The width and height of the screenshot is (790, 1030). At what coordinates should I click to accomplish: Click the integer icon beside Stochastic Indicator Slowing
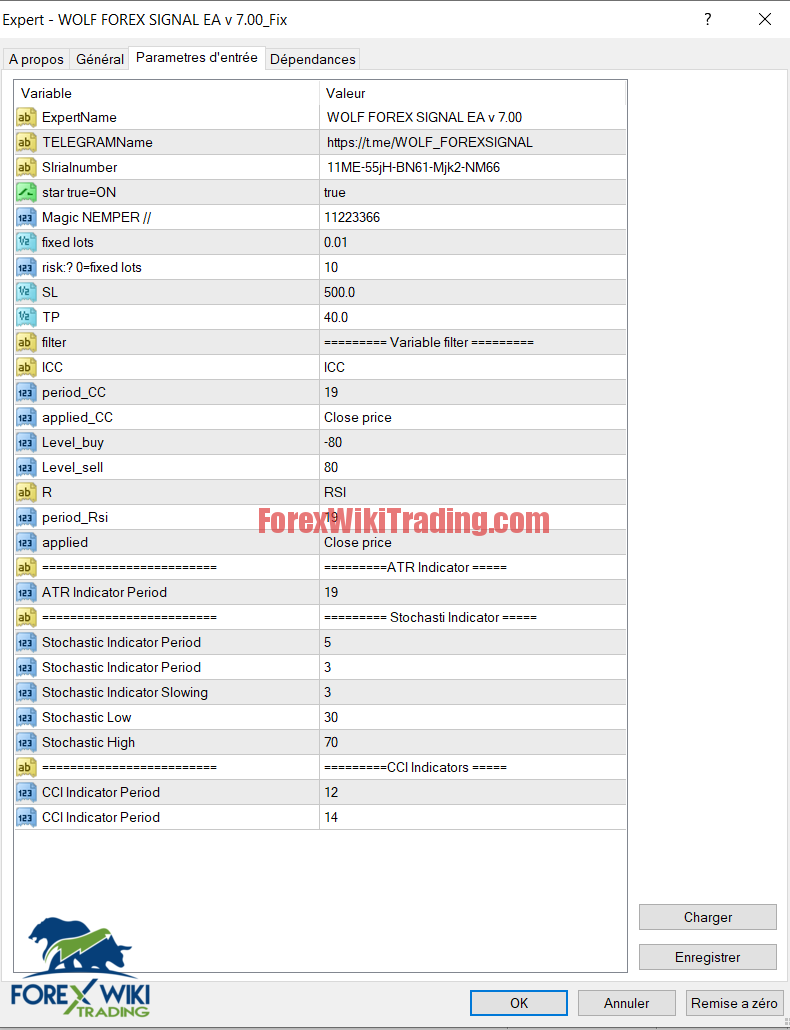point(26,692)
